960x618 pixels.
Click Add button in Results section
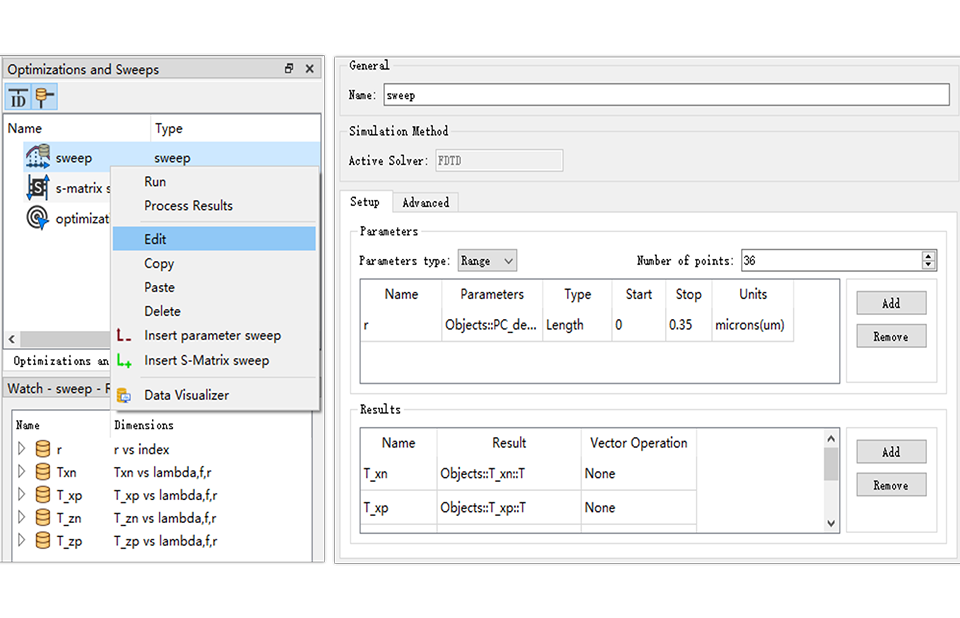pyautogui.click(x=891, y=452)
